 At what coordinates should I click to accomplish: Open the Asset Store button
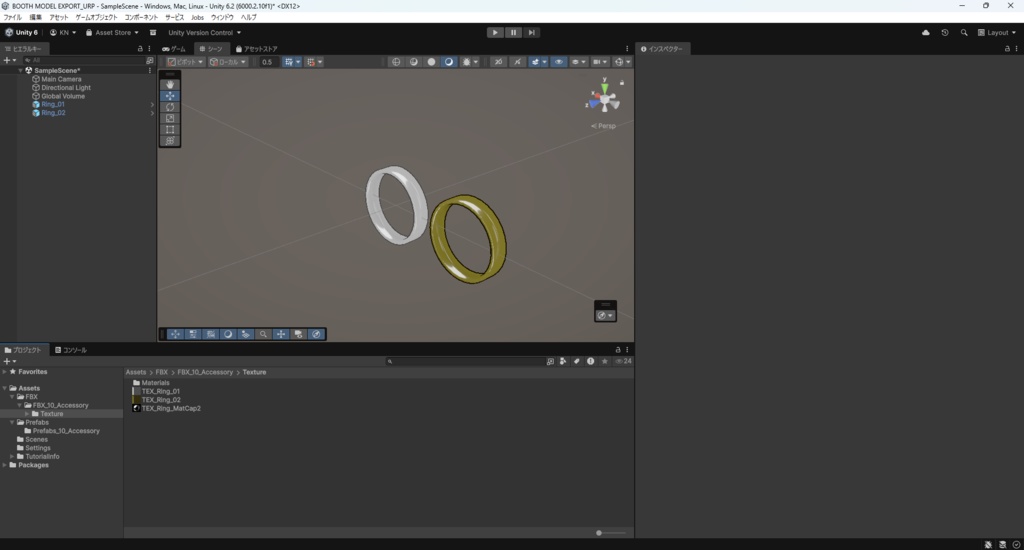pos(112,33)
